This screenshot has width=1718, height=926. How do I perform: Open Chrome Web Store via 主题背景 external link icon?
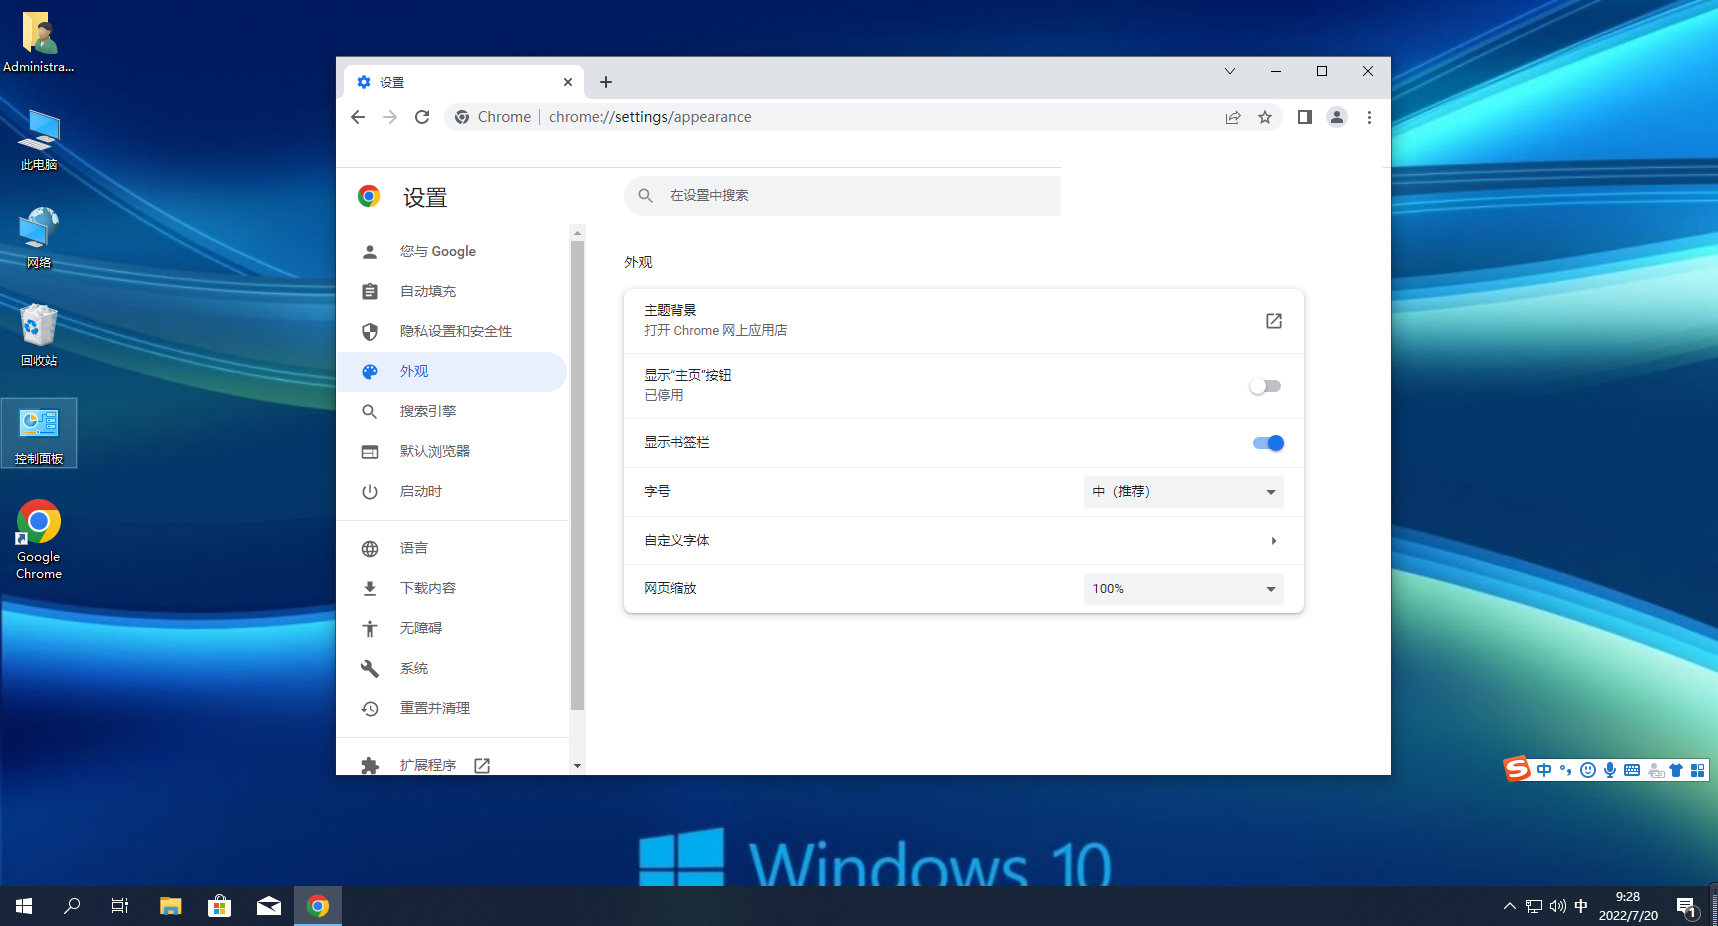1273,321
